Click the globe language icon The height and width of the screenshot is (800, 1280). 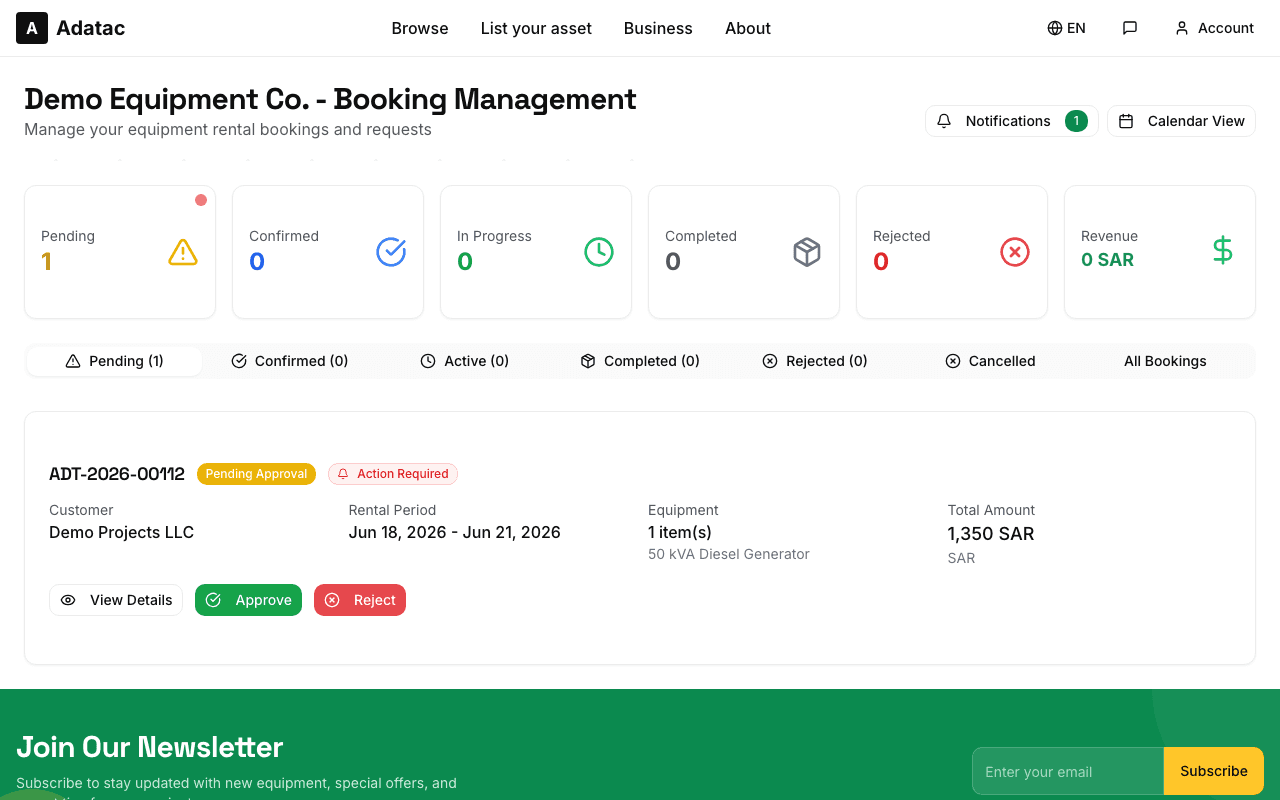coord(1055,28)
